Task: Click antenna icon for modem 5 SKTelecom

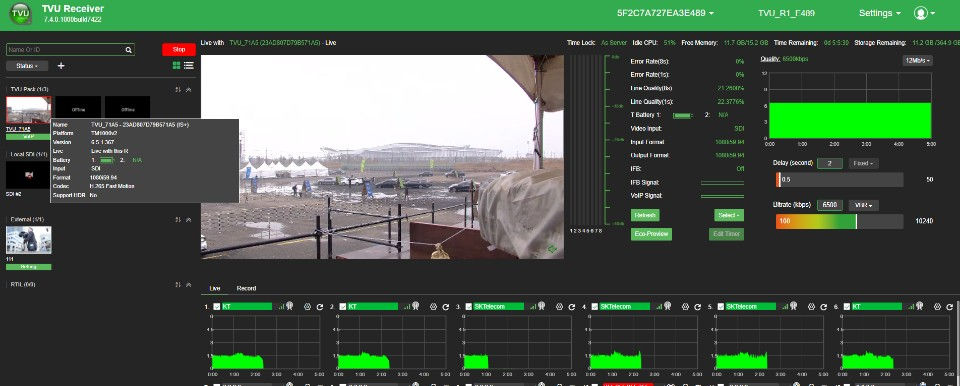Action: [x=793, y=306]
